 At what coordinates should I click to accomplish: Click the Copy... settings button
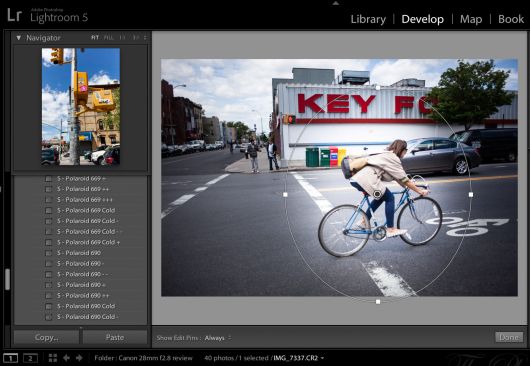pos(46,337)
